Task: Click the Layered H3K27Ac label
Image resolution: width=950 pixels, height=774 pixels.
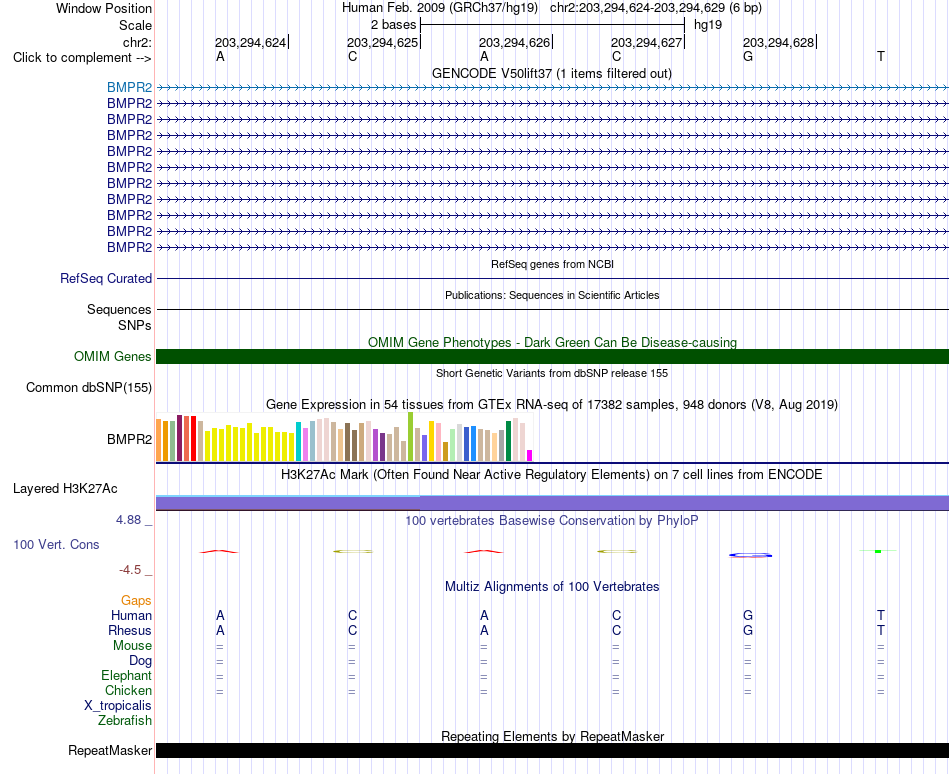Action: (65, 489)
